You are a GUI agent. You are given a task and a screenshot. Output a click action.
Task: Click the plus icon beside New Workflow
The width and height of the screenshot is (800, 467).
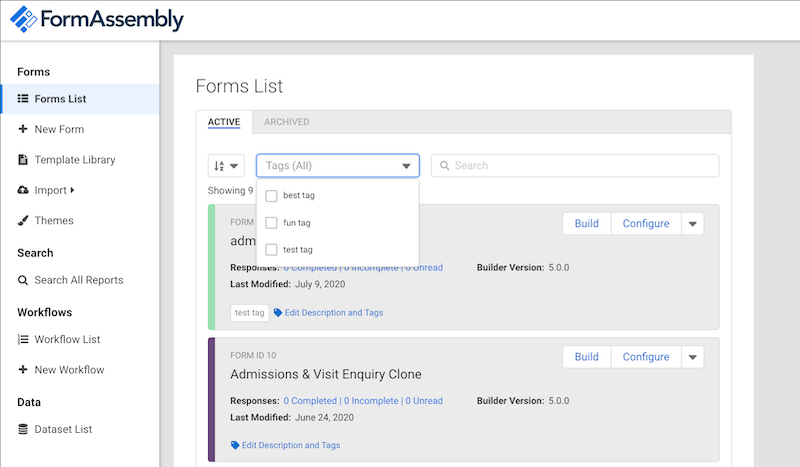pos(22,370)
